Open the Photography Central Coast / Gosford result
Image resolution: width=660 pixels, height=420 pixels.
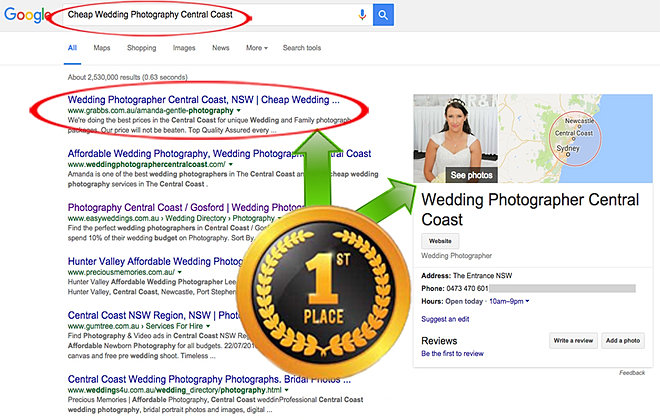[x=185, y=207]
